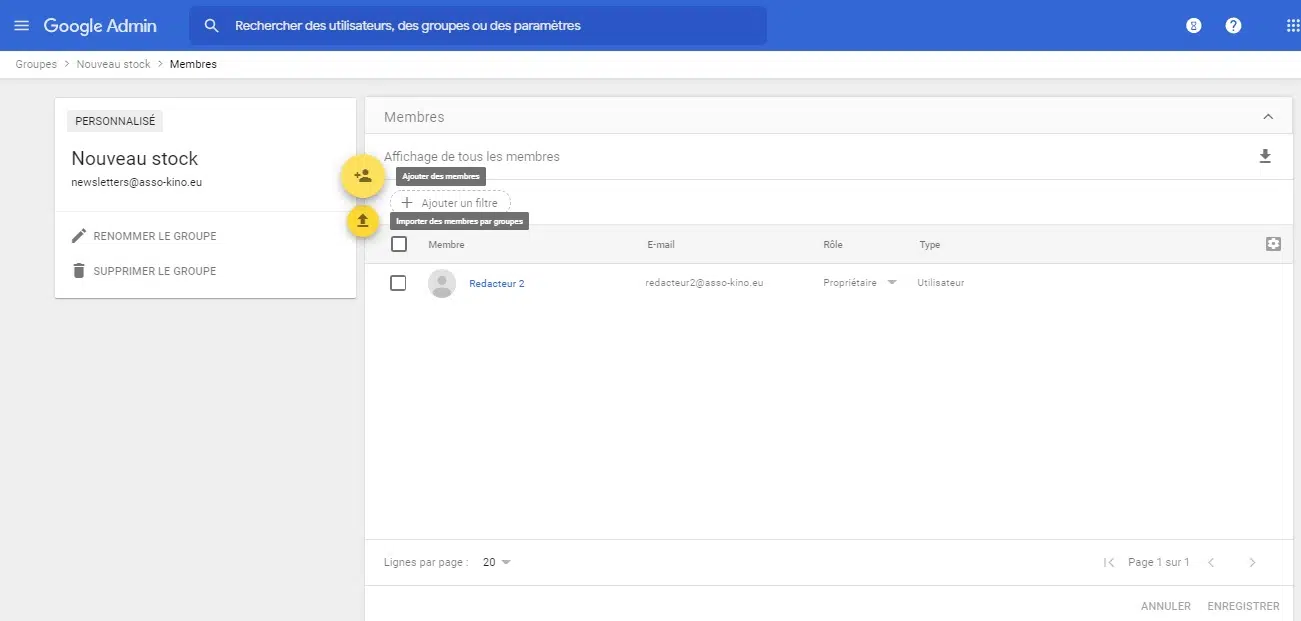Click the ANNULER button
The width and height of the screenshot is (1301, 621).
tap(1166, 606)
